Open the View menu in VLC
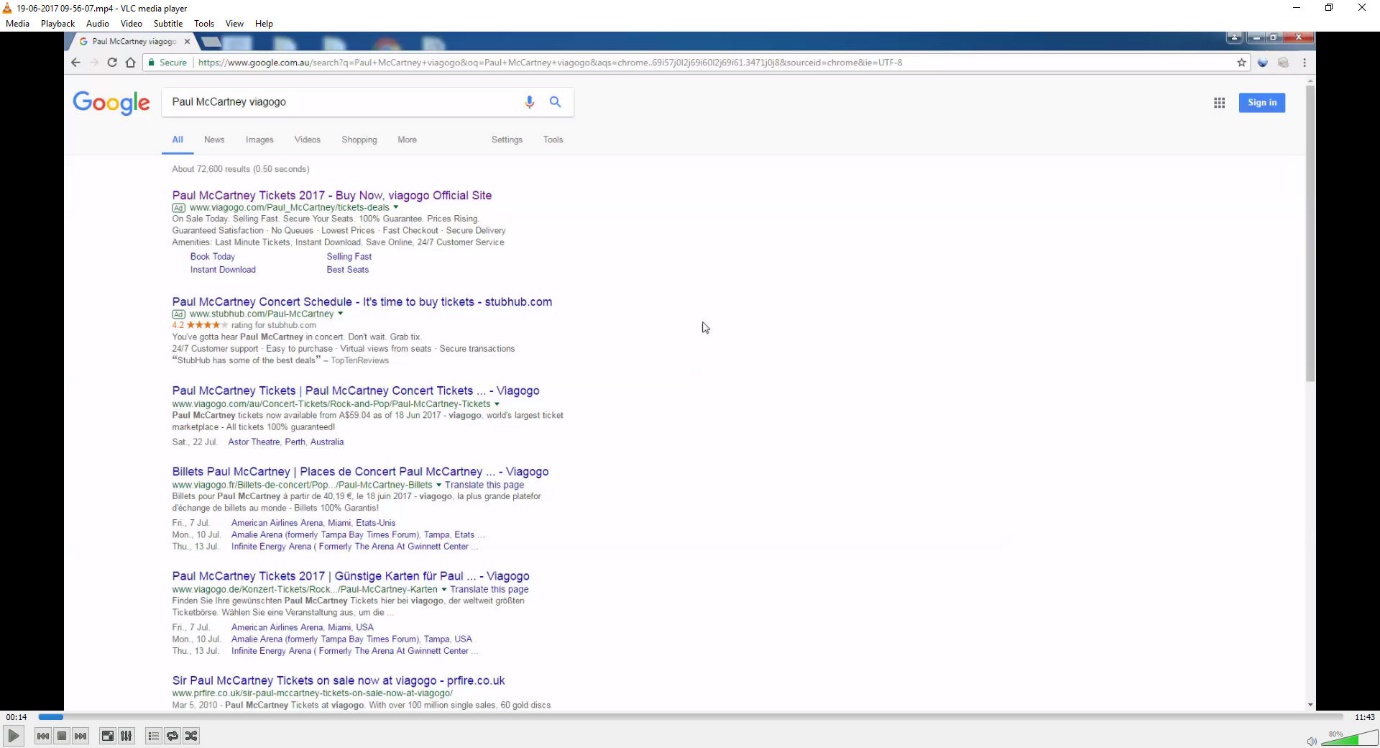 [234, 23]
